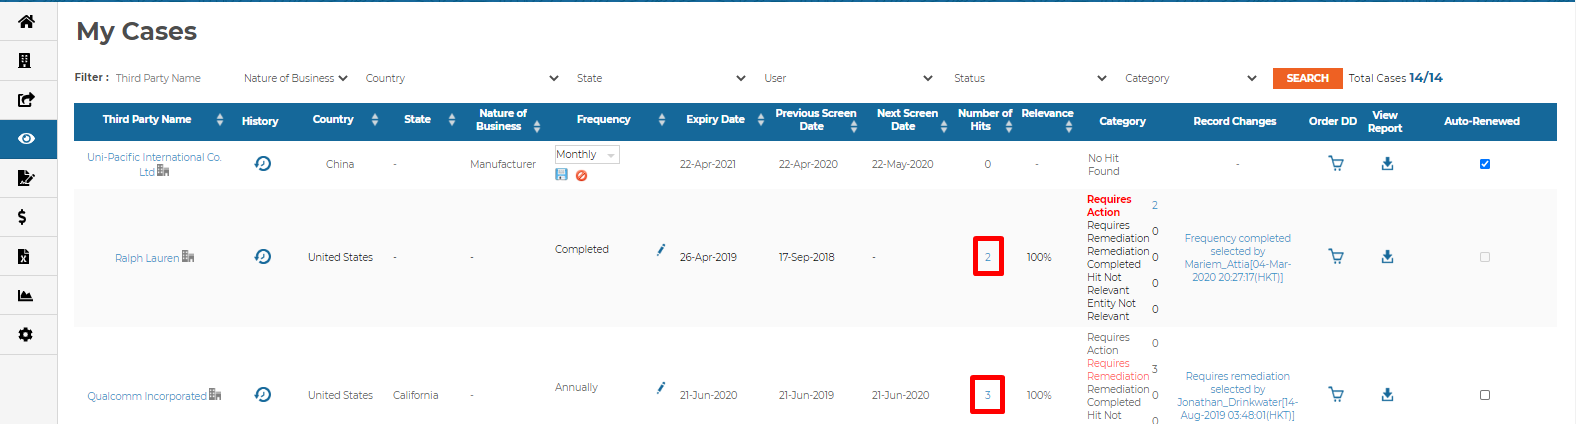Open the settings gear in sidebar

click(x=26, y=335)
